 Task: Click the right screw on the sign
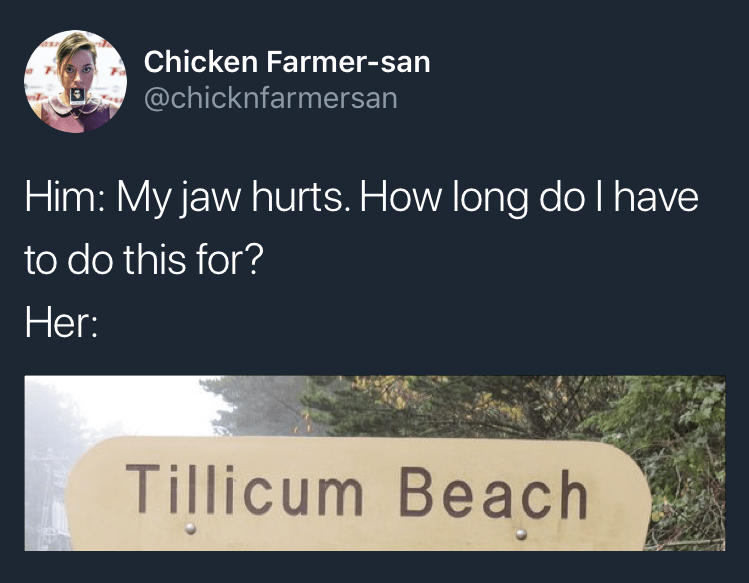(x=521, y=534)
